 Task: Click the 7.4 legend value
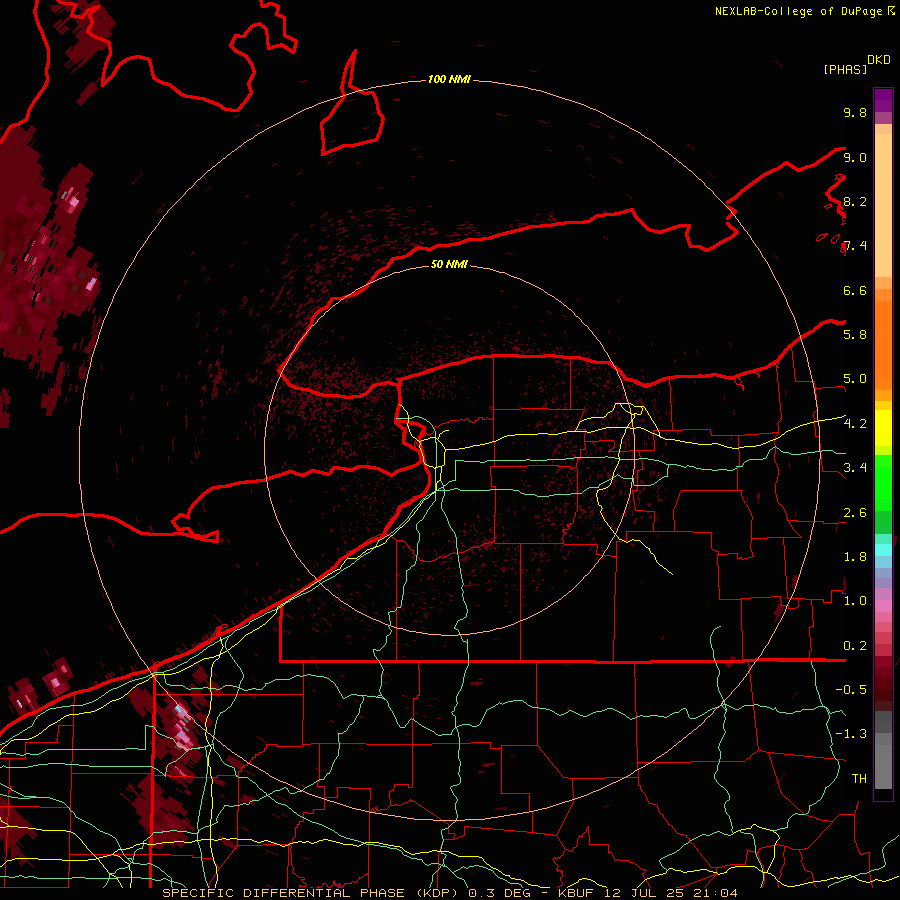click(855, 246)
